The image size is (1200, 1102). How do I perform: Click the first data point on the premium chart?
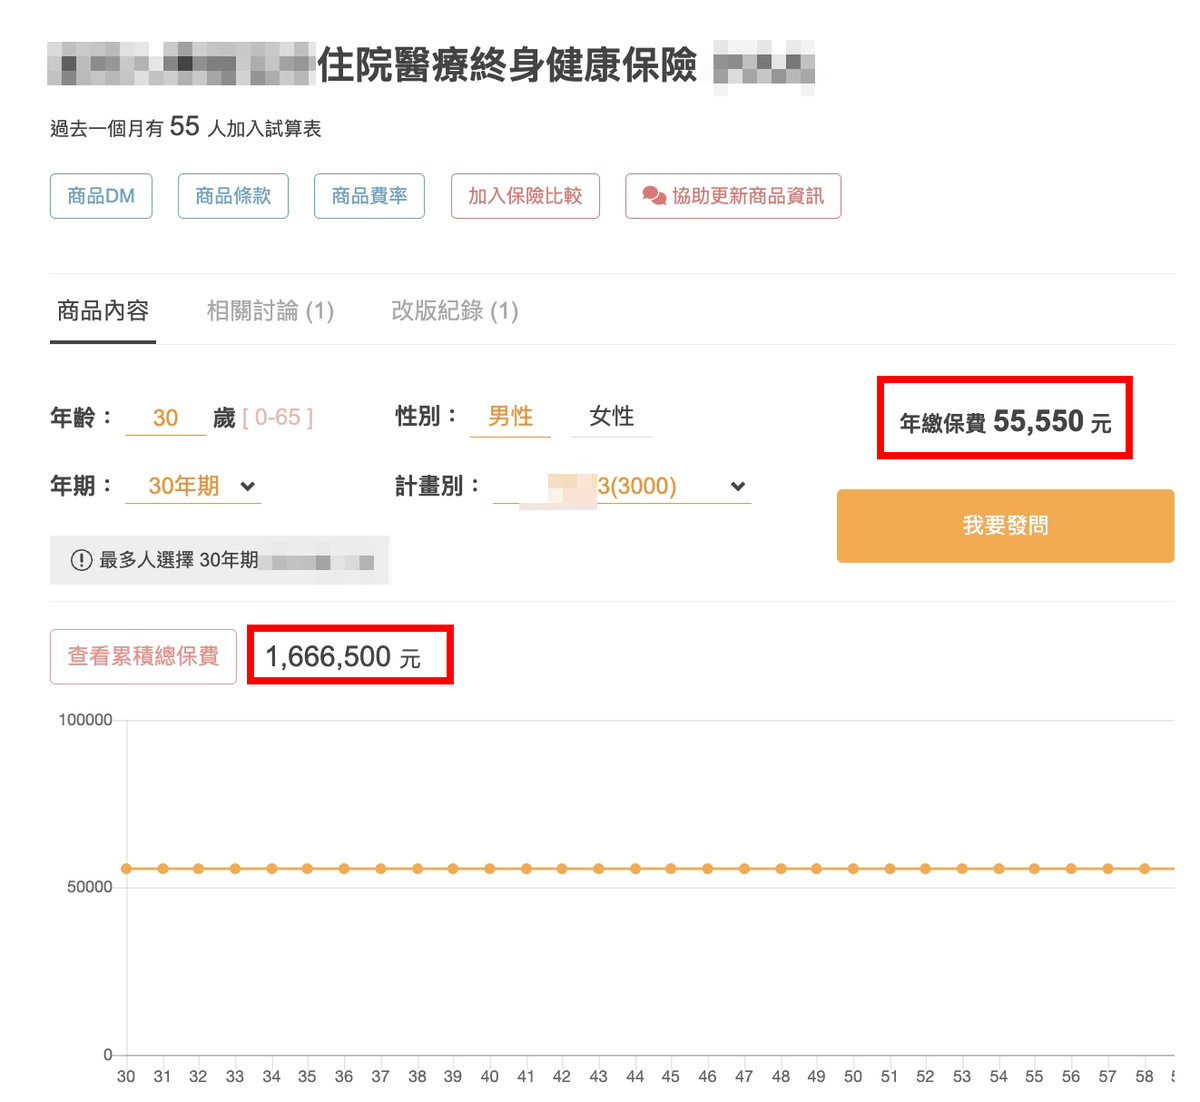(126, 869)
